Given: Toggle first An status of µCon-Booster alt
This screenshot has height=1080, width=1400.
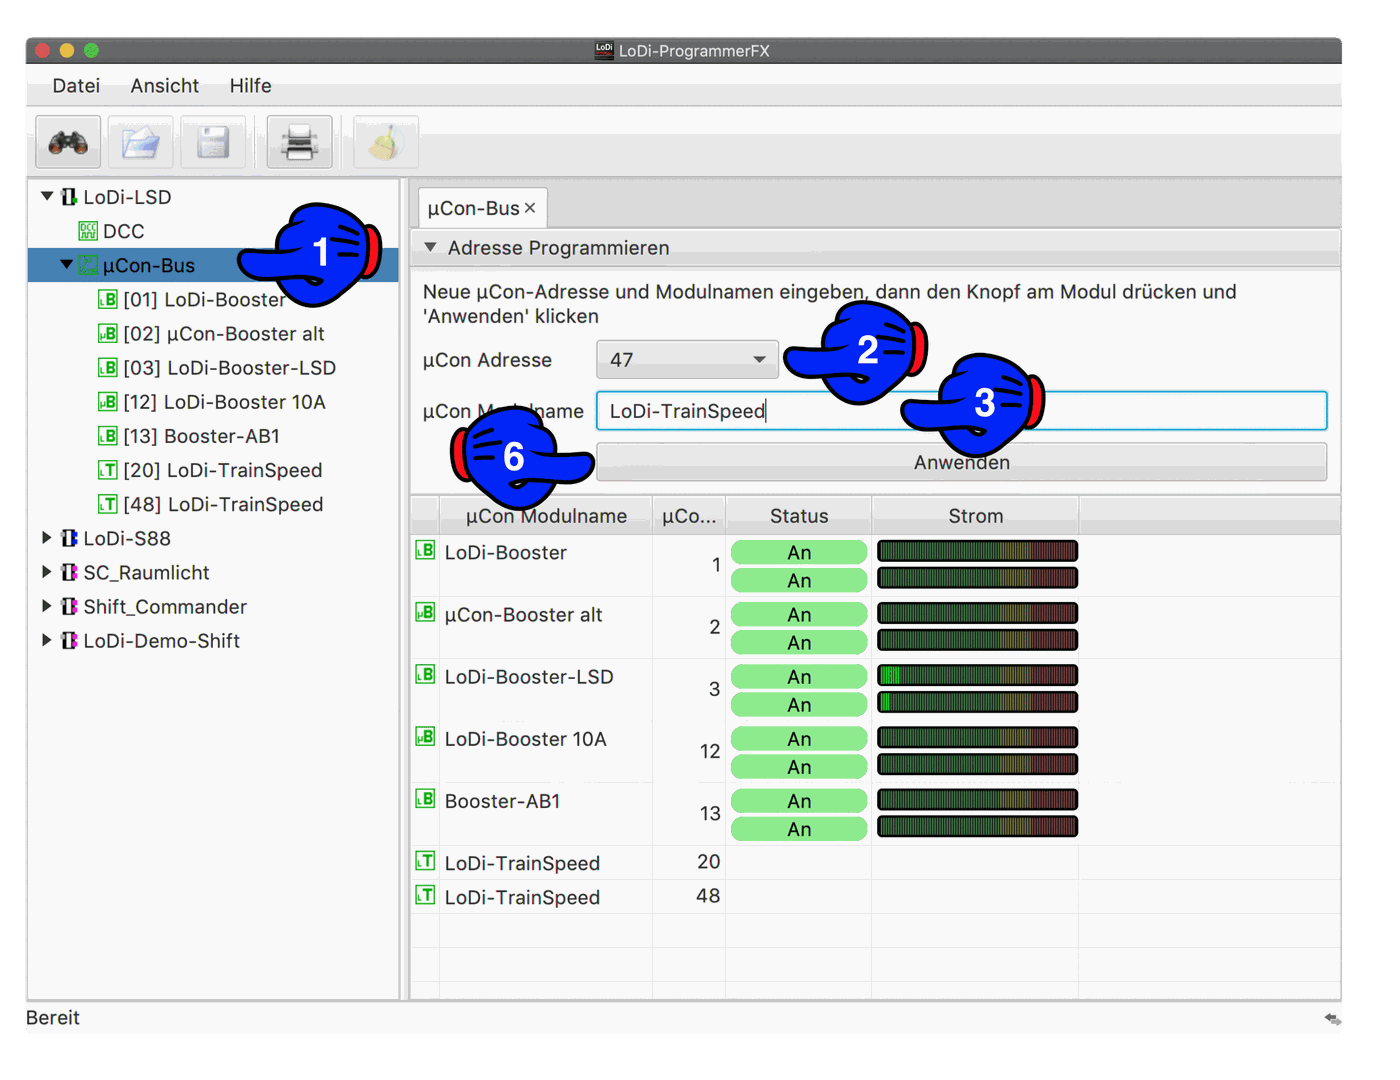Looking at the screenshot, I should click(799, 614).
